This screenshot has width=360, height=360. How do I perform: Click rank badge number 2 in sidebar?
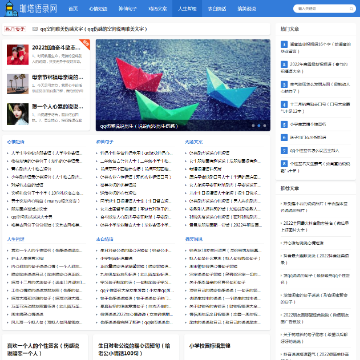[284, 64]
